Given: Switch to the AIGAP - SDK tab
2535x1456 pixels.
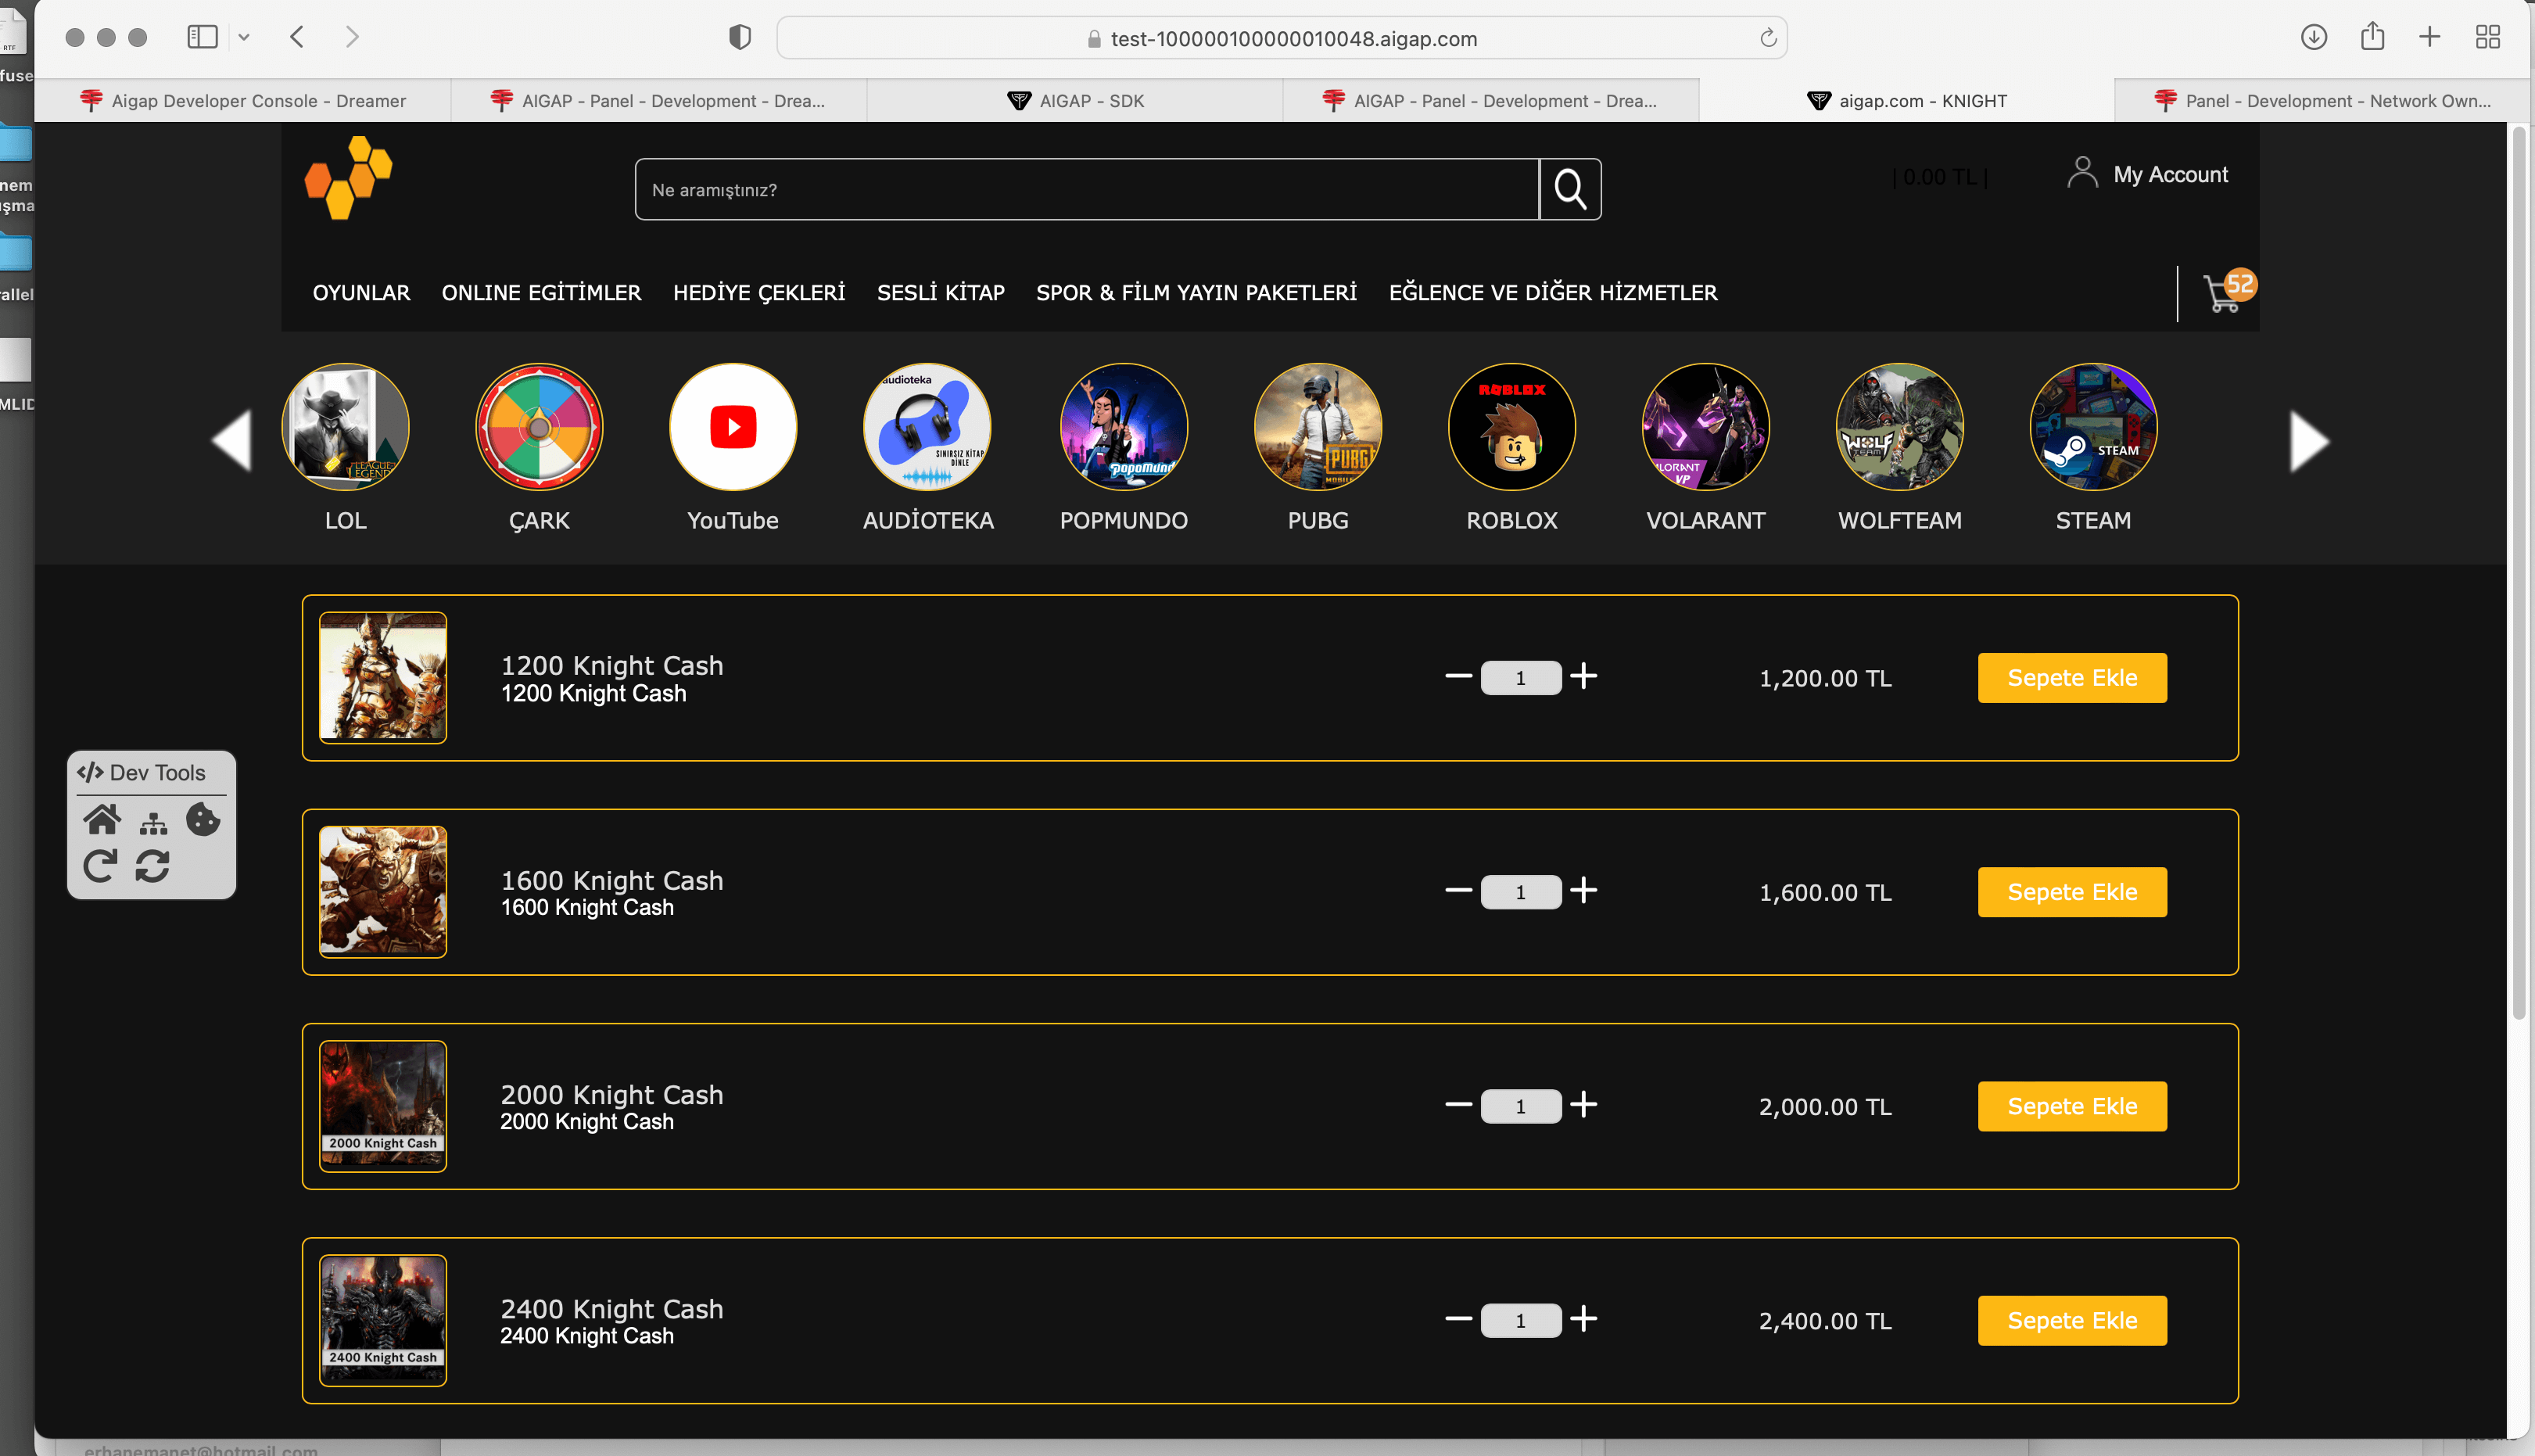Looking at the screenshot, I should point(1075,100).
